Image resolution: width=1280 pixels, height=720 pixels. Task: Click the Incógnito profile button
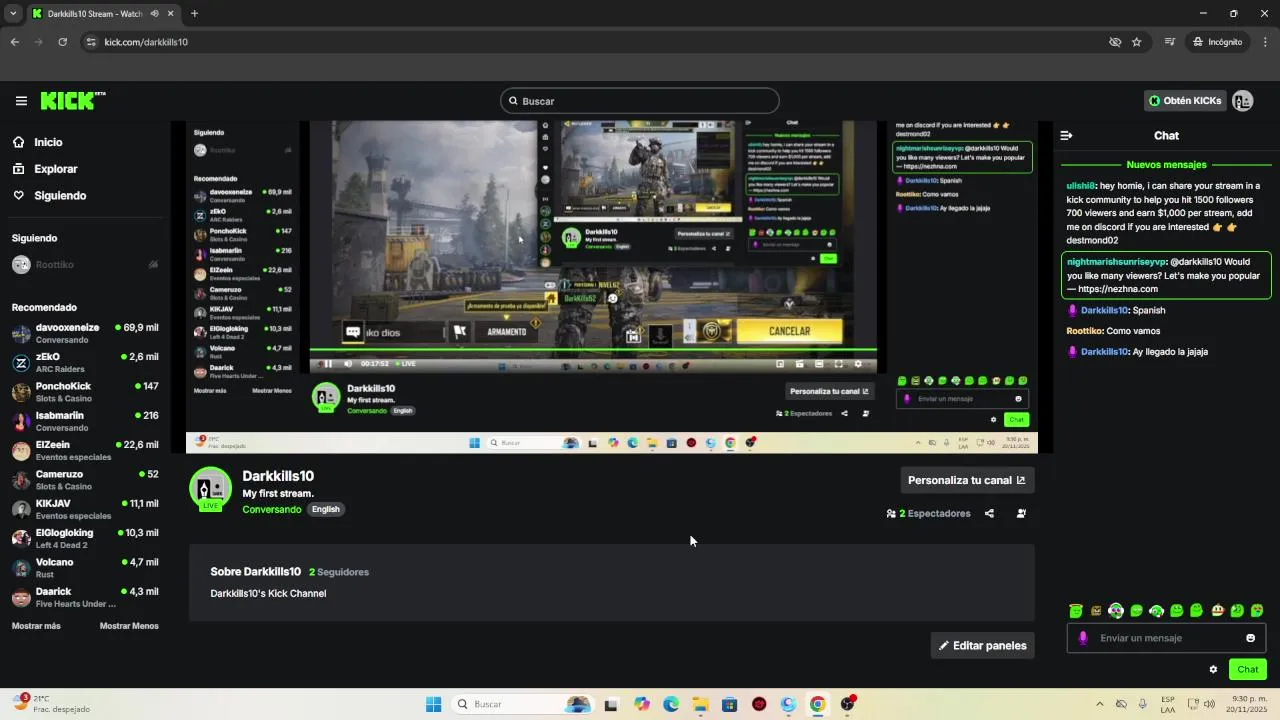[x=1217, y=42]
